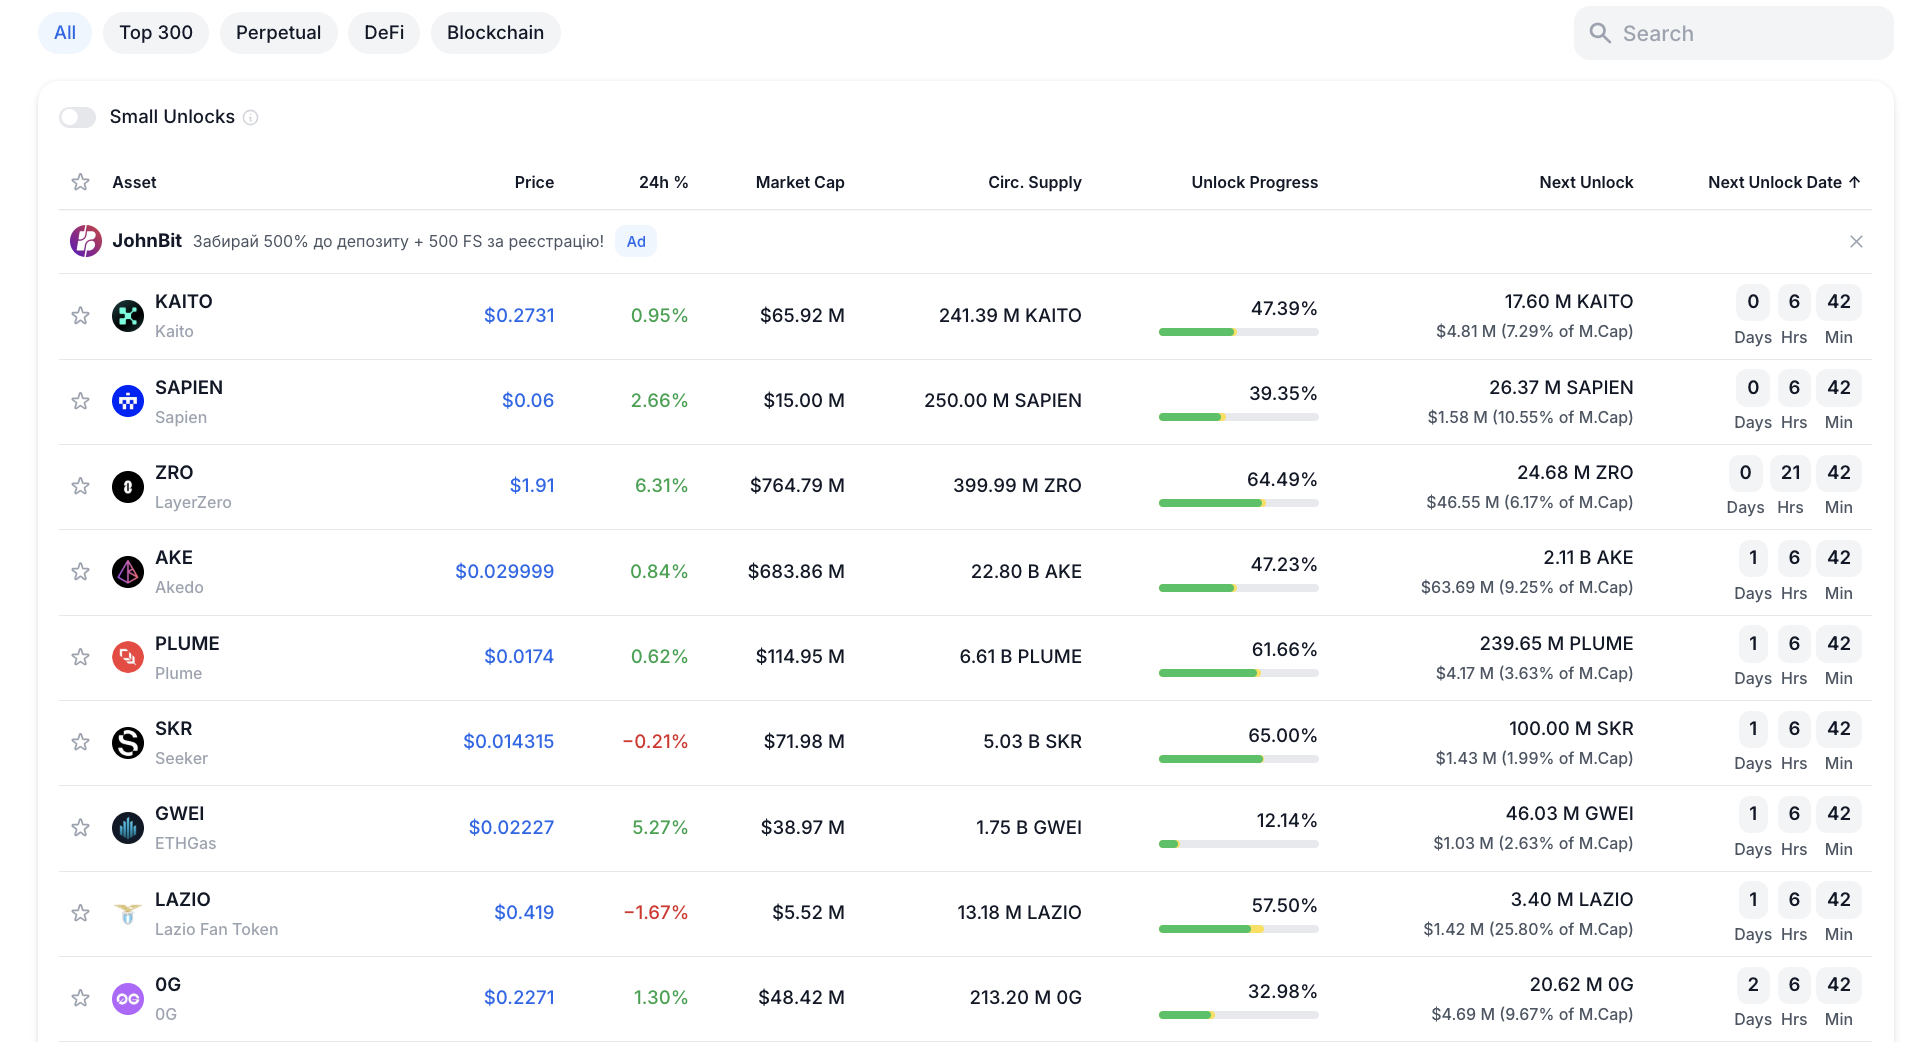
Task: Favorite KAITO with its star
Action: pos(81,316)
